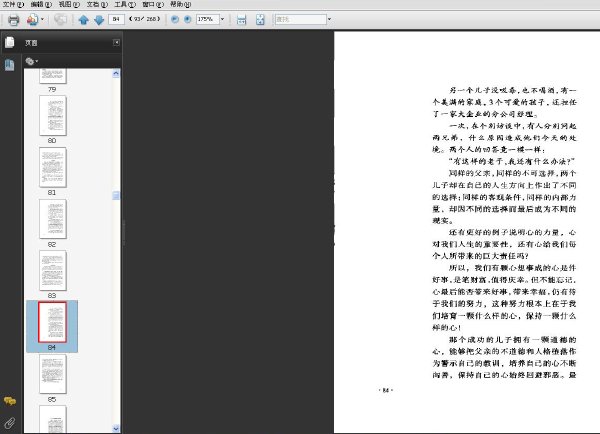The width and height of the screenshot is (600, 434).
Task: Click the thumbnail panel scrollbar thumb
Action: (x=116, y=196)
